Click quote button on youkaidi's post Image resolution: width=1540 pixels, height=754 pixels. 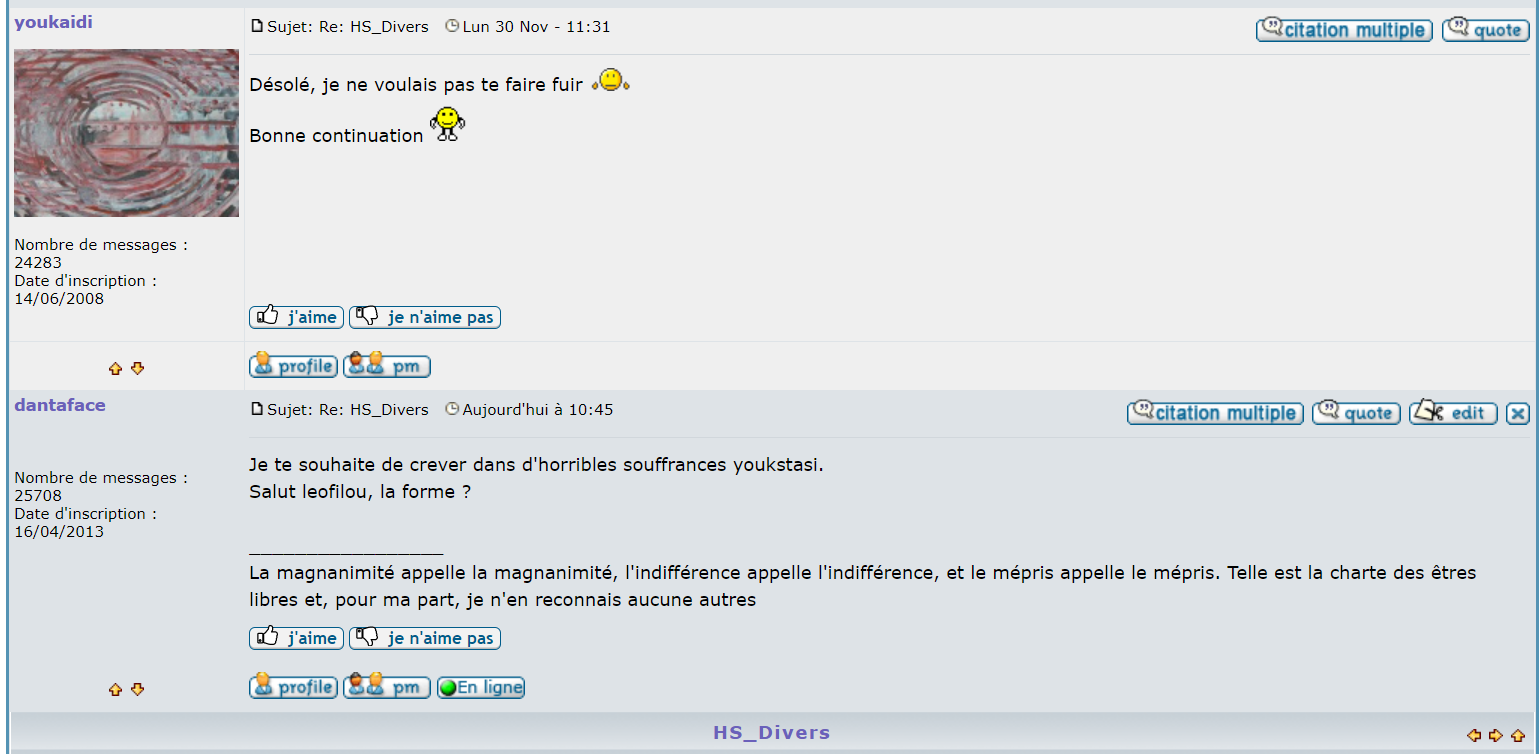(1485, 30)
